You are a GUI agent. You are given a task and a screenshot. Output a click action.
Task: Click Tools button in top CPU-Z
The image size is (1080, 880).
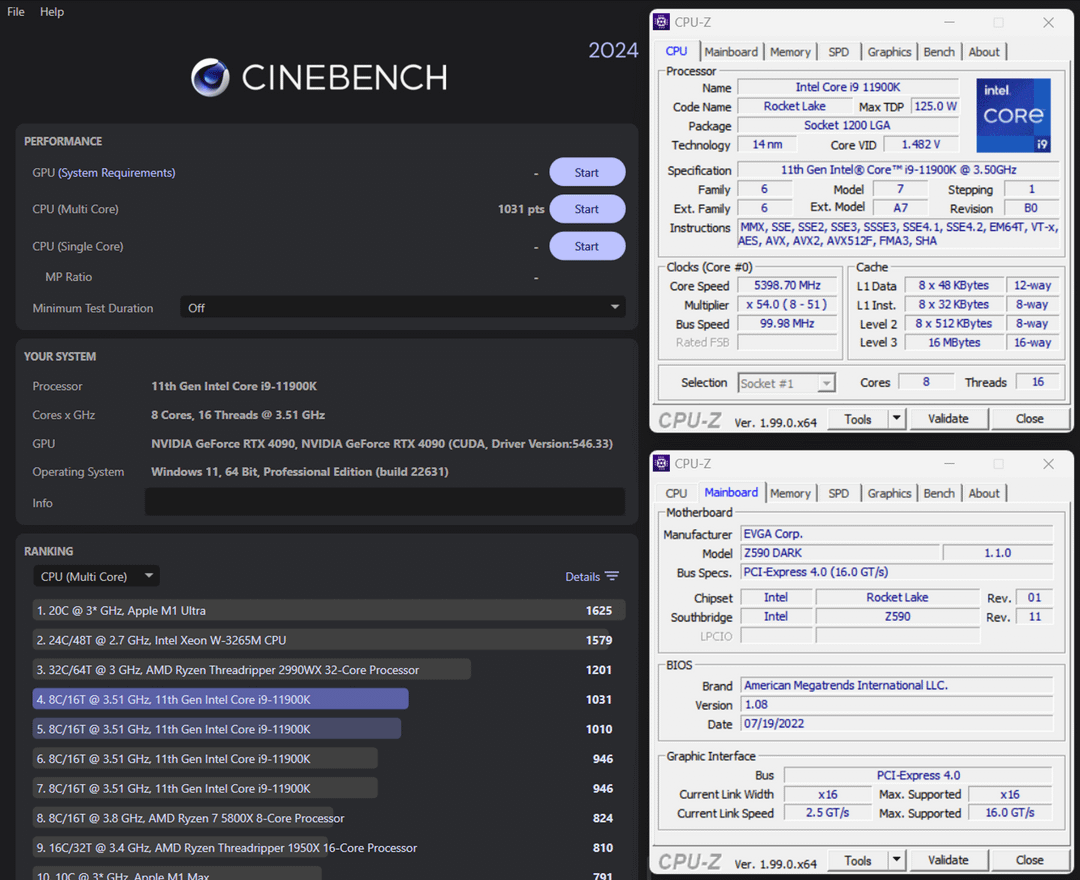coord(858,419)
